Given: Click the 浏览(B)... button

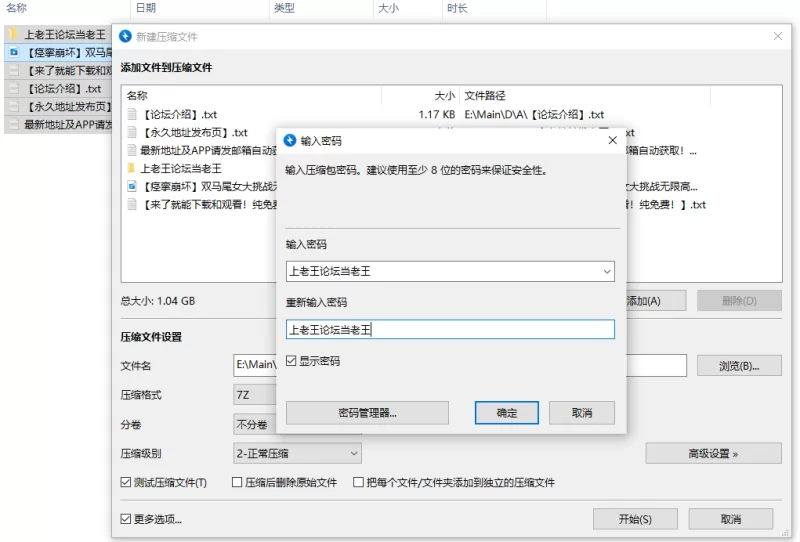Looking at the screenshot, I should (x=739, y=365).
